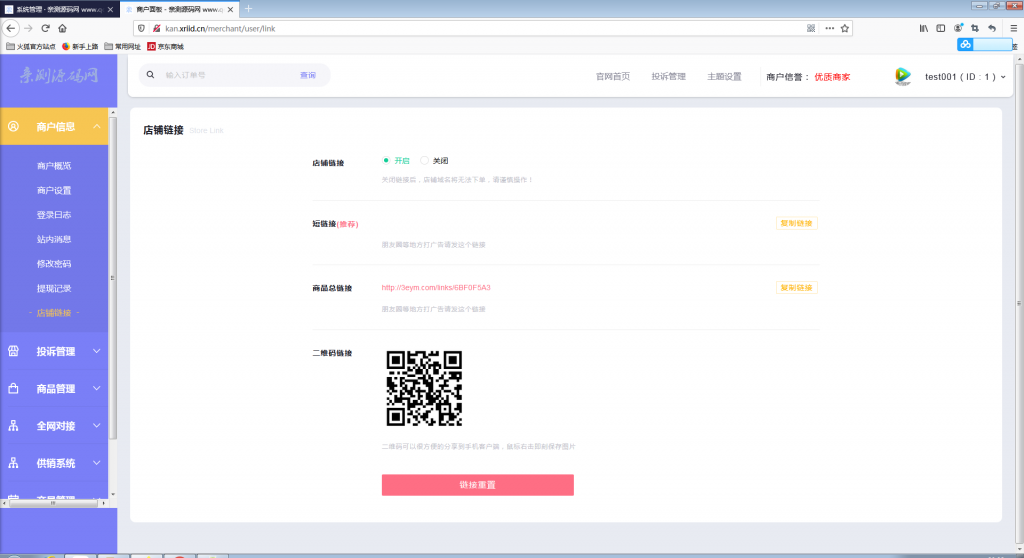Click 复制链接 for the 商品总链接 row
Screen dimensions: 1024x558
point(796,288)
